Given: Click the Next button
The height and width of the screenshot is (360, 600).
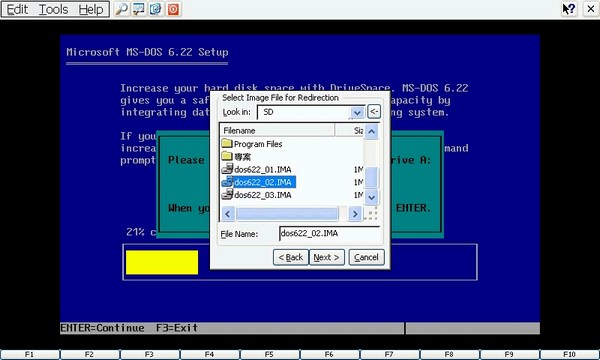Looking at the screenshot, I should pyautogui.click(x=326, y=257).
